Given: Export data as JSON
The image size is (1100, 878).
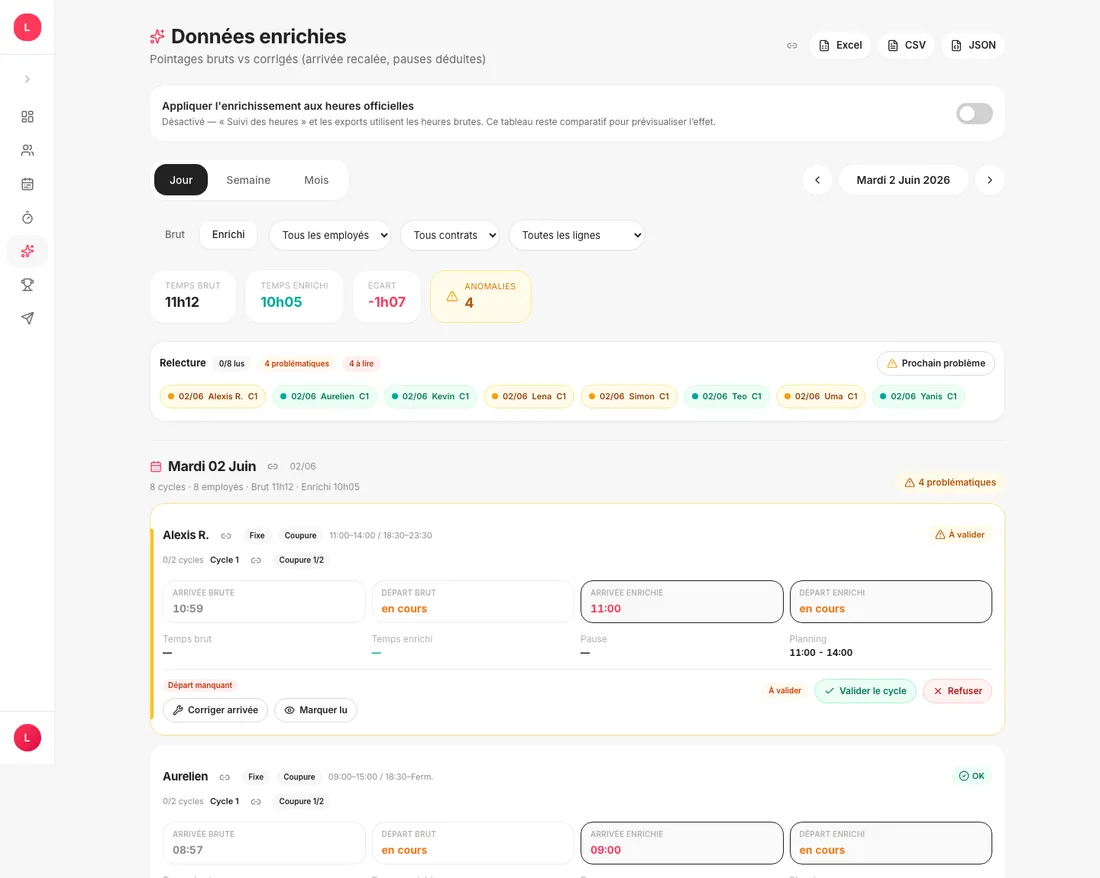Looking at the screenshot, I should (973, 46).
